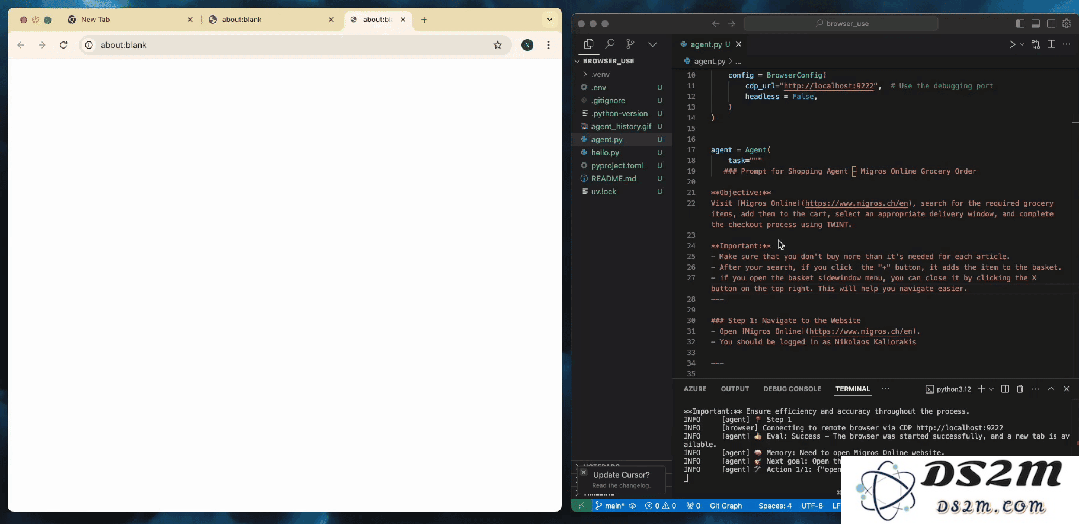Viewport: 1079px width, 524px height.
Task: Open the new terminal profile dropdown
Action: tap(992, 389)
